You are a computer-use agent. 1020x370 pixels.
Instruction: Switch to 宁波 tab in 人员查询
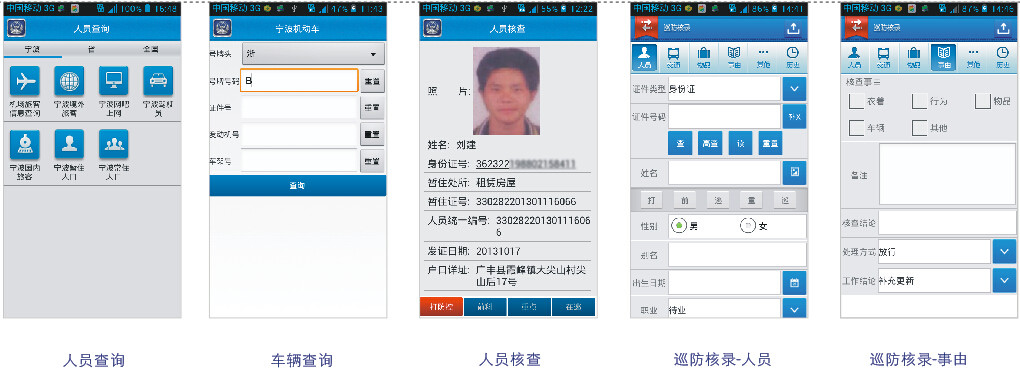[x=33, y=50]
